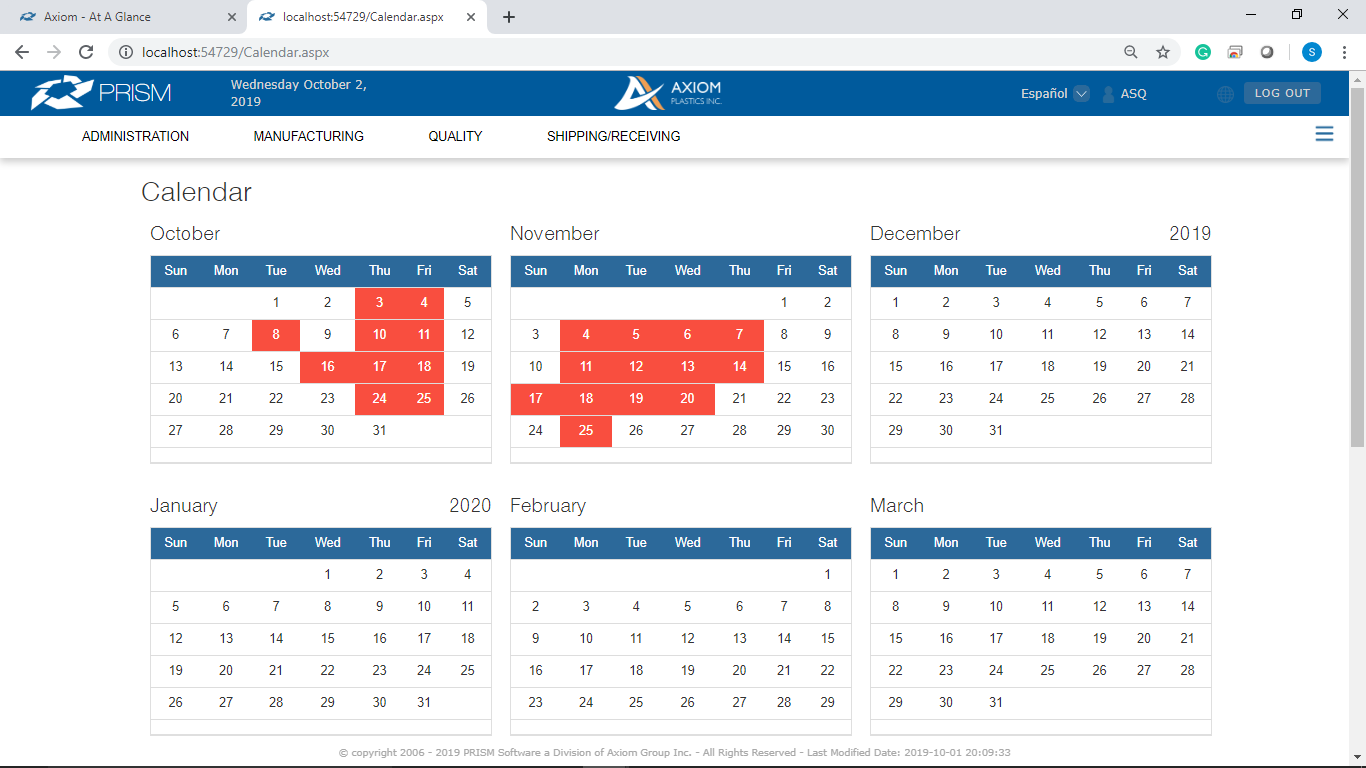The image size is (1366, 768).
Task: Toggle the highlighted November 25 date
Action: click(x=586, y=431)
